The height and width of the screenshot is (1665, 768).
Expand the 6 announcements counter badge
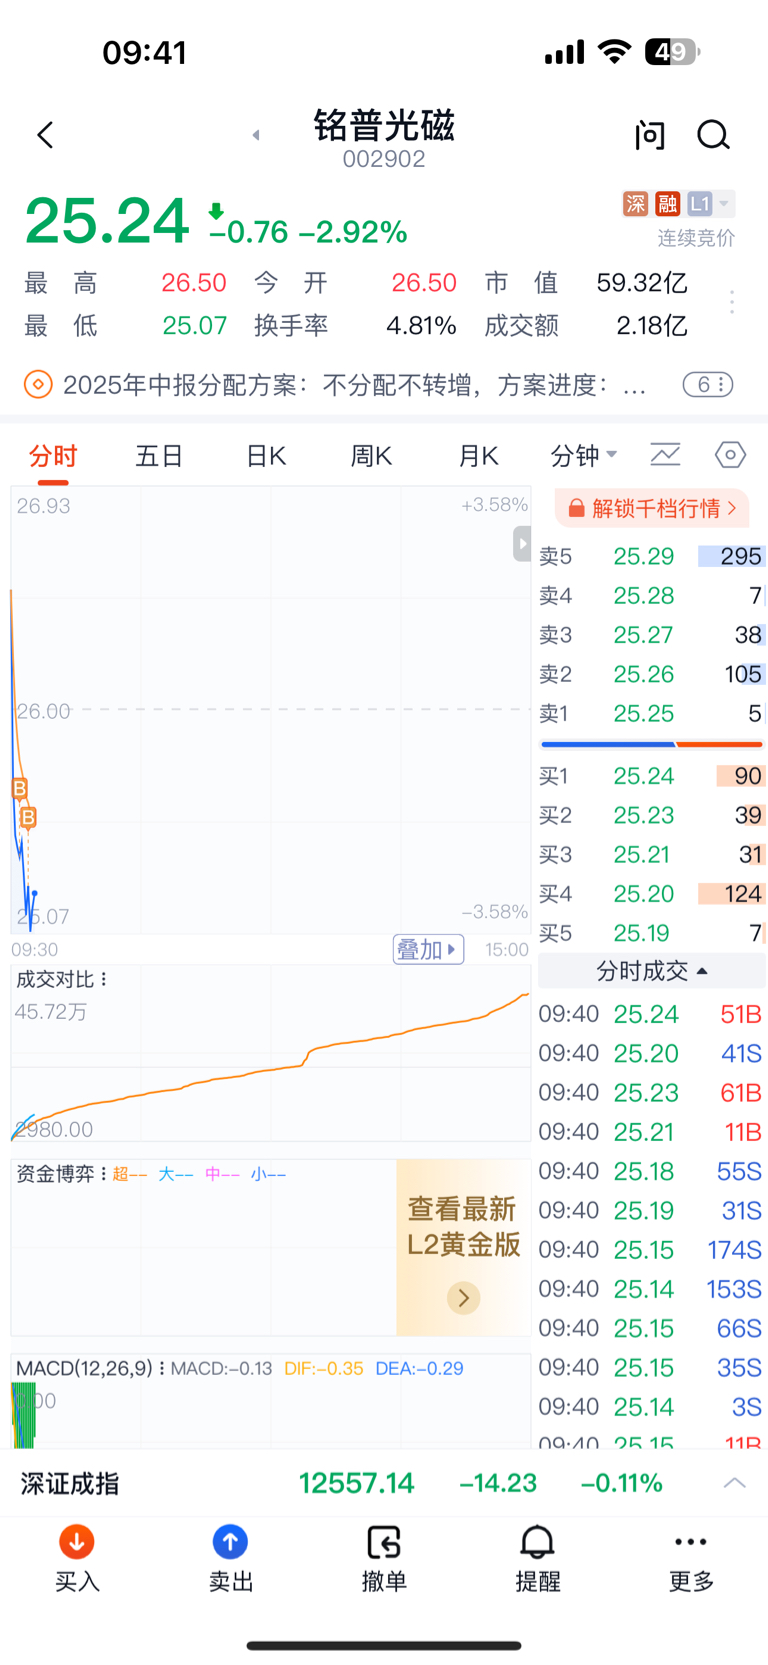[x=708, y=384]
